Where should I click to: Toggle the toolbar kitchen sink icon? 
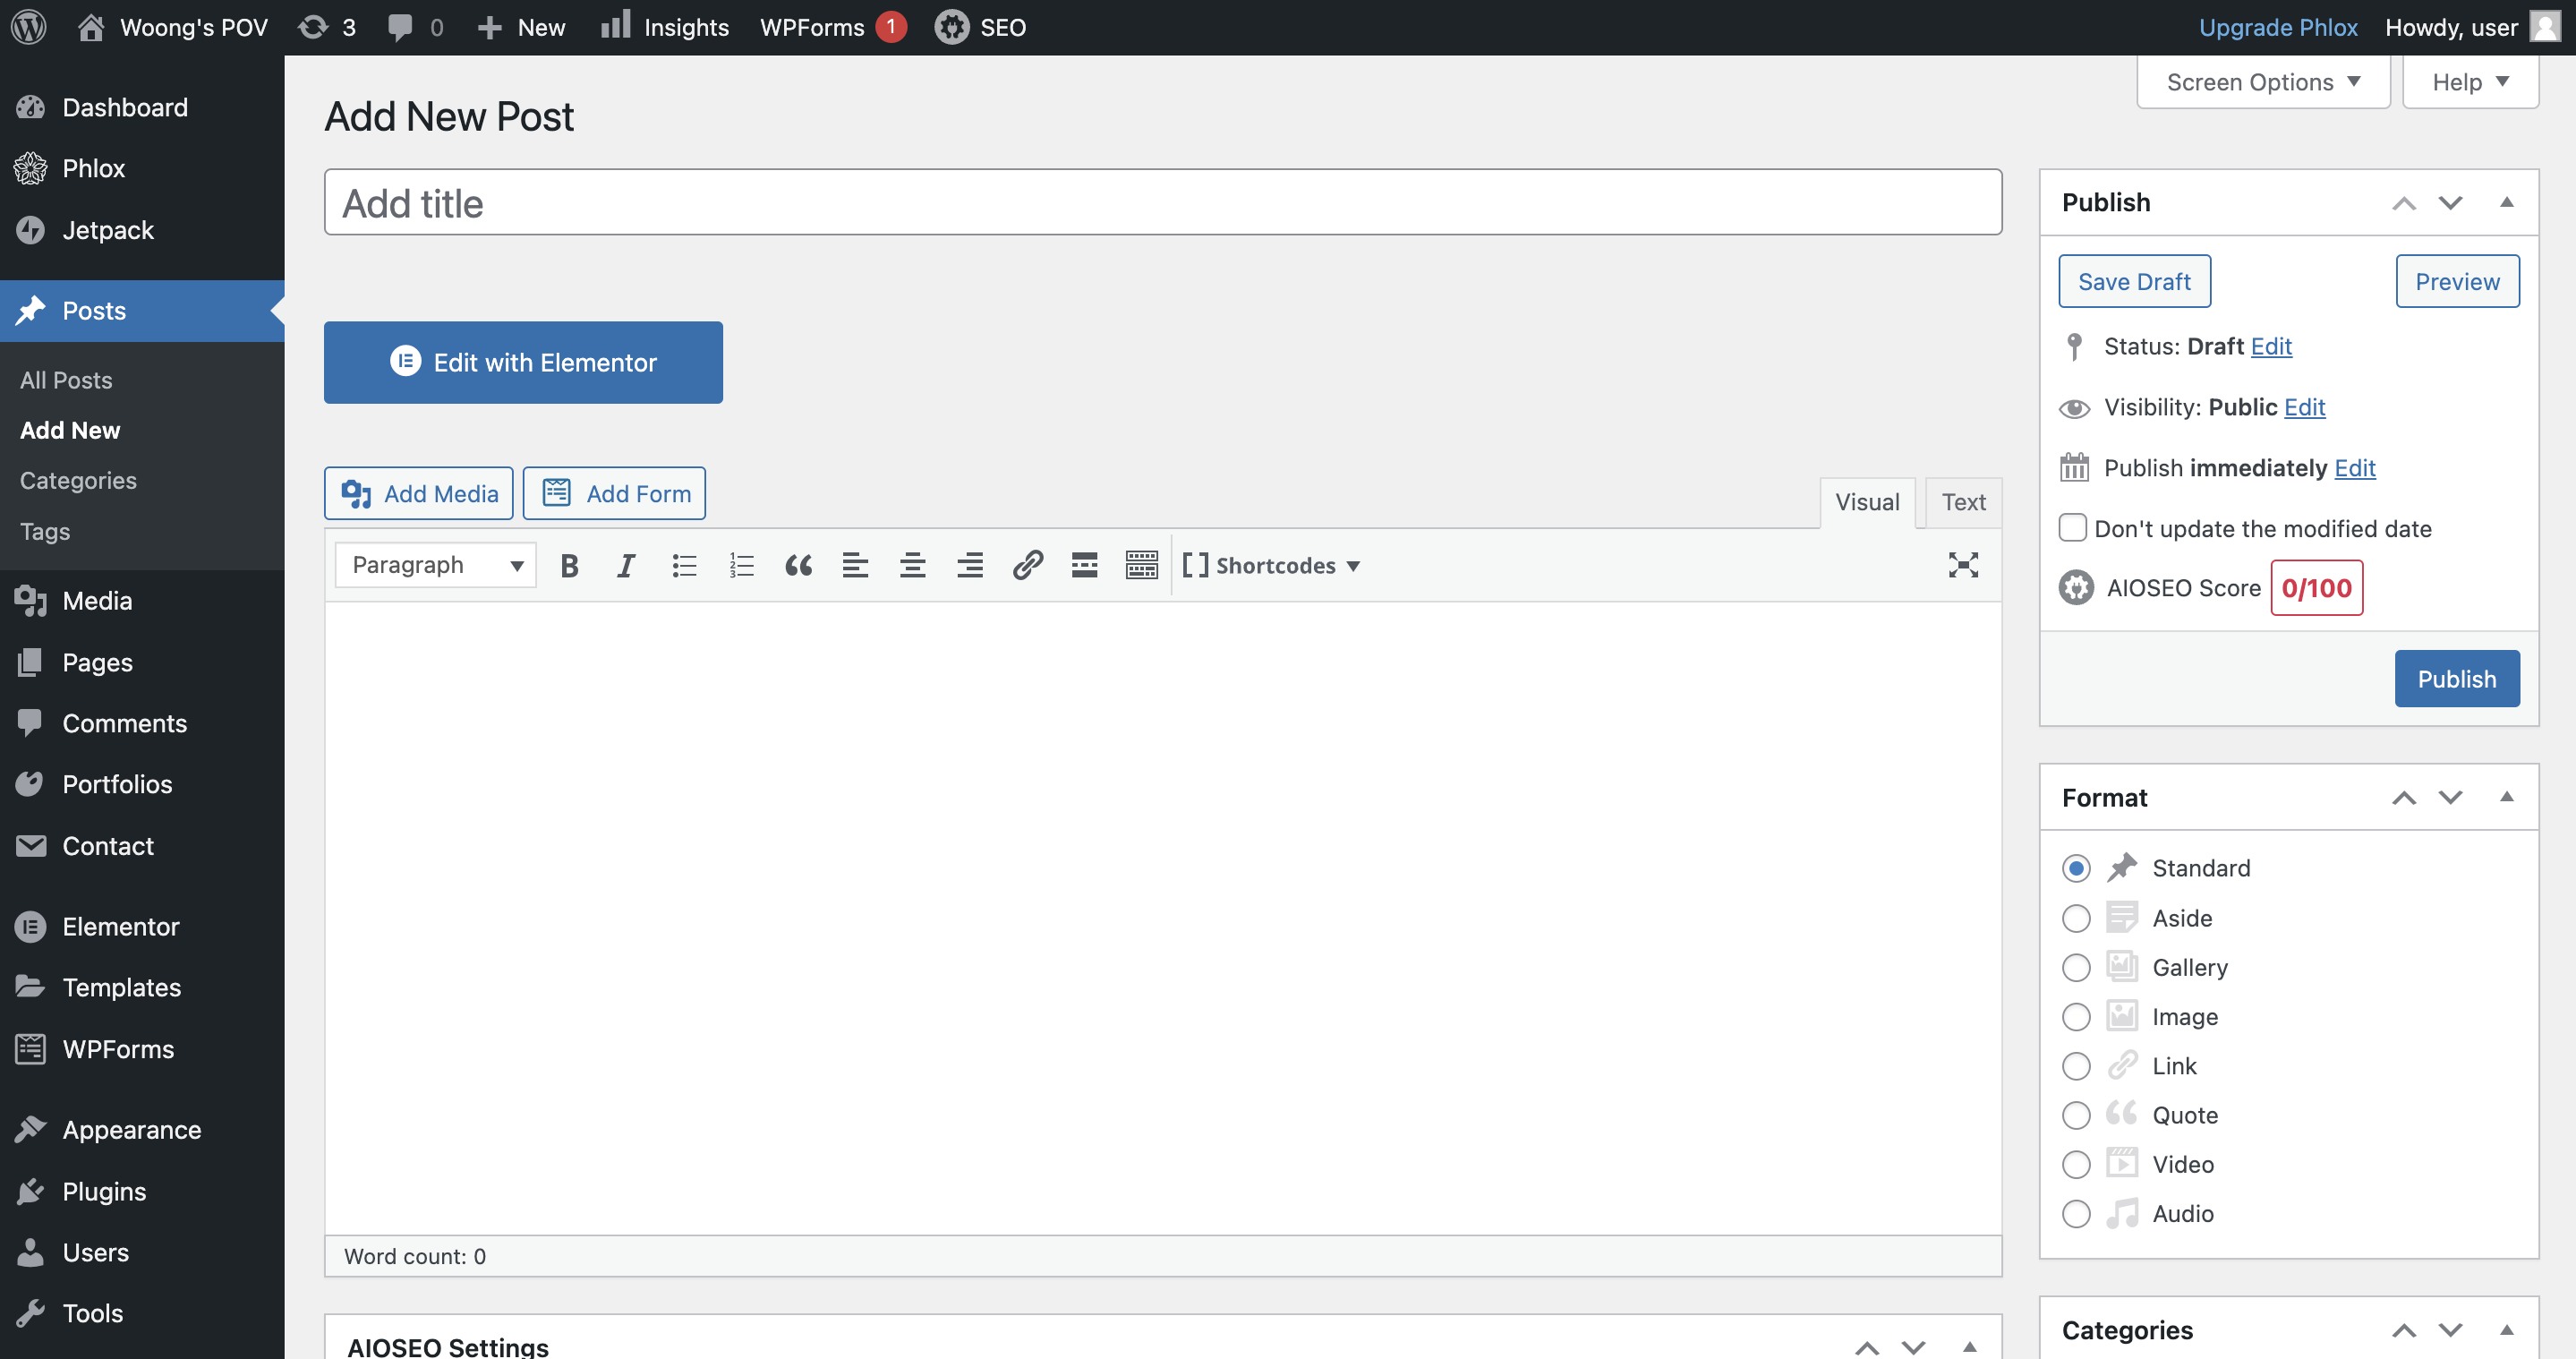(x=1141, y=565)
